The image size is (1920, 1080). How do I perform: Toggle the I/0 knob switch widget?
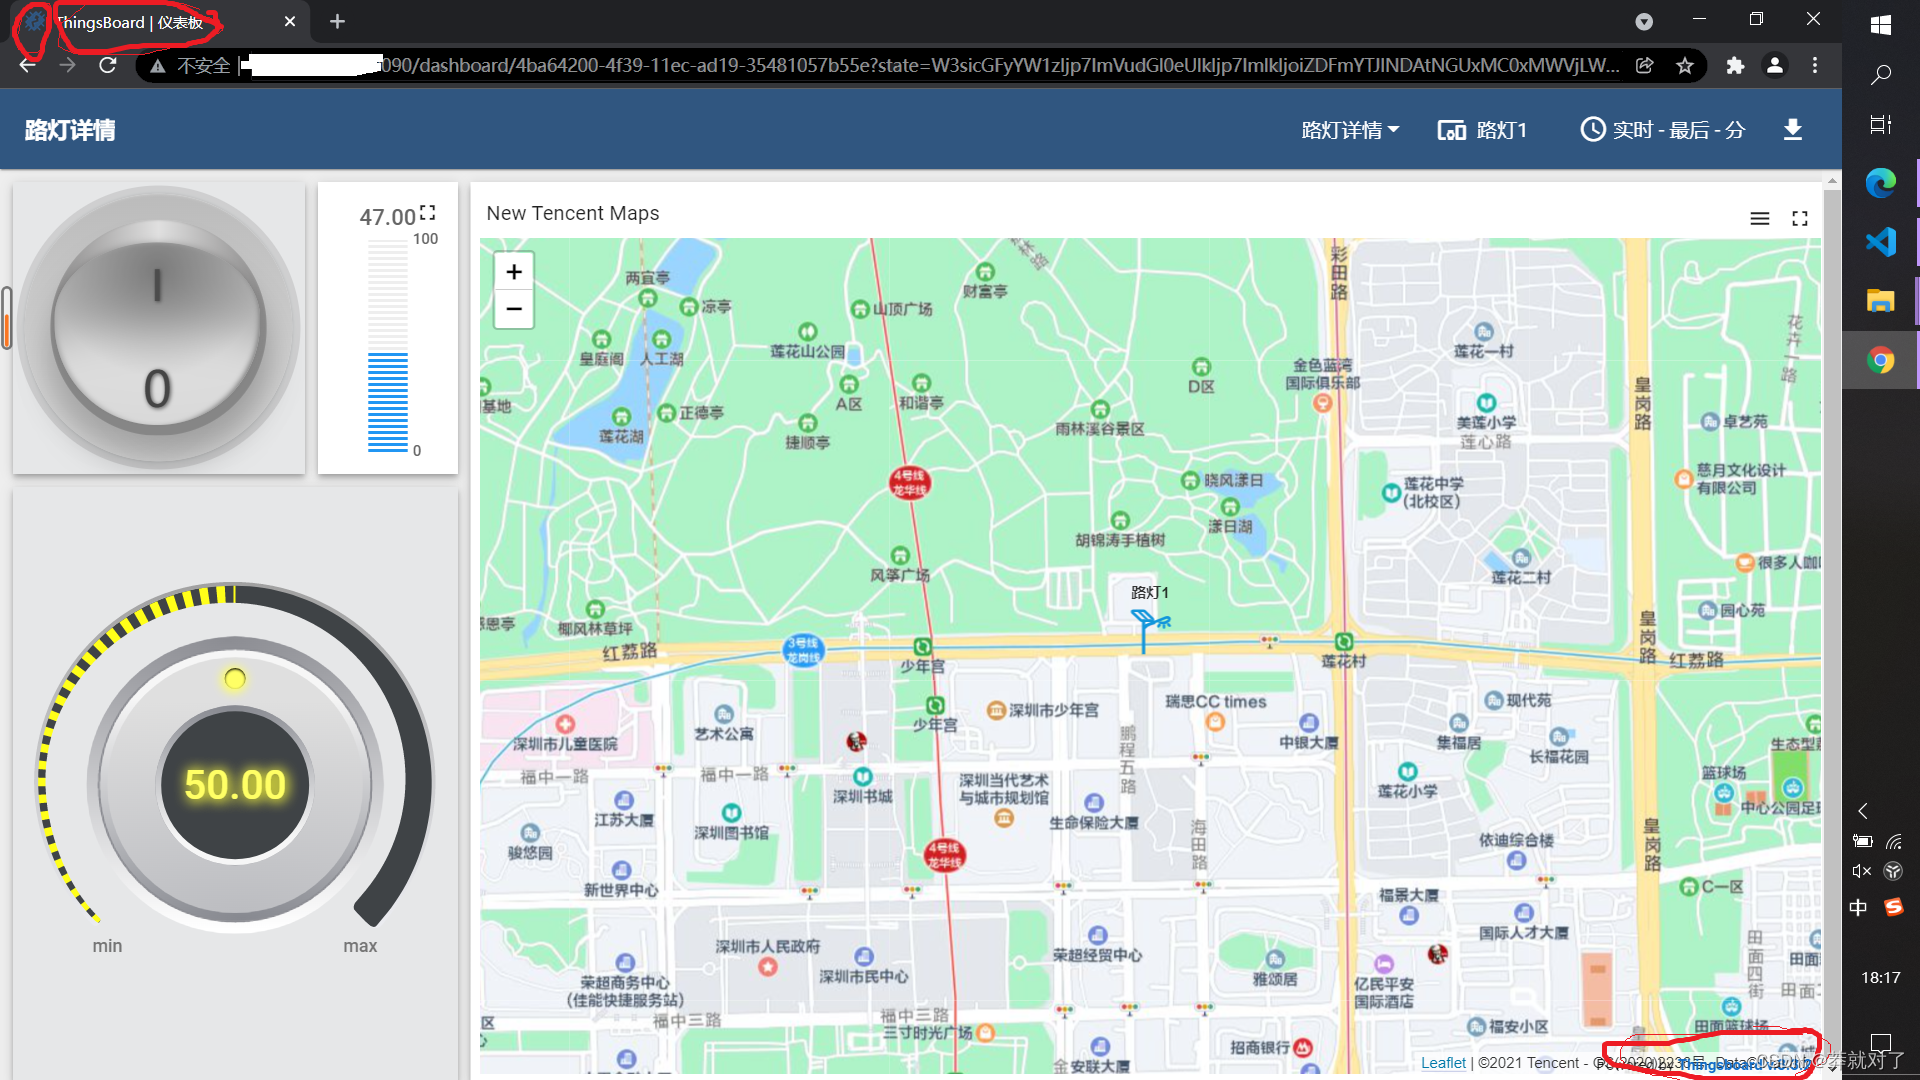[x=157, y=325]
